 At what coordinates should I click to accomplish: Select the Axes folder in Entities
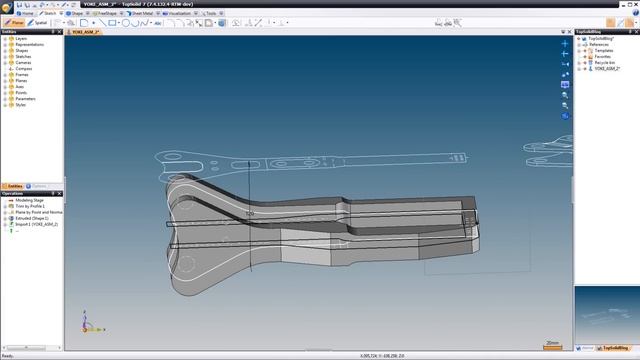[20, 87]
